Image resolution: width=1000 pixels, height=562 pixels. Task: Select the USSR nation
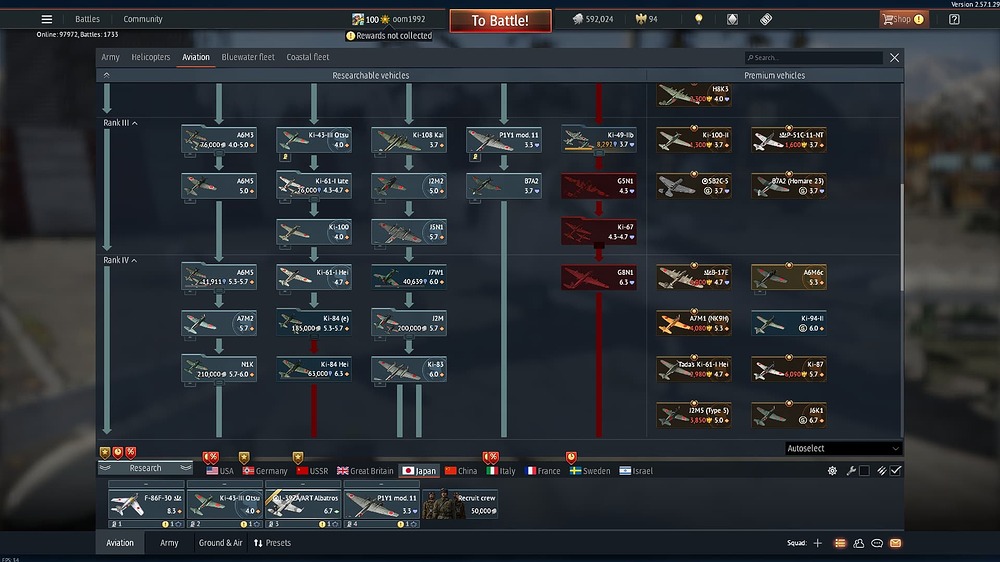tap(312, 471)
